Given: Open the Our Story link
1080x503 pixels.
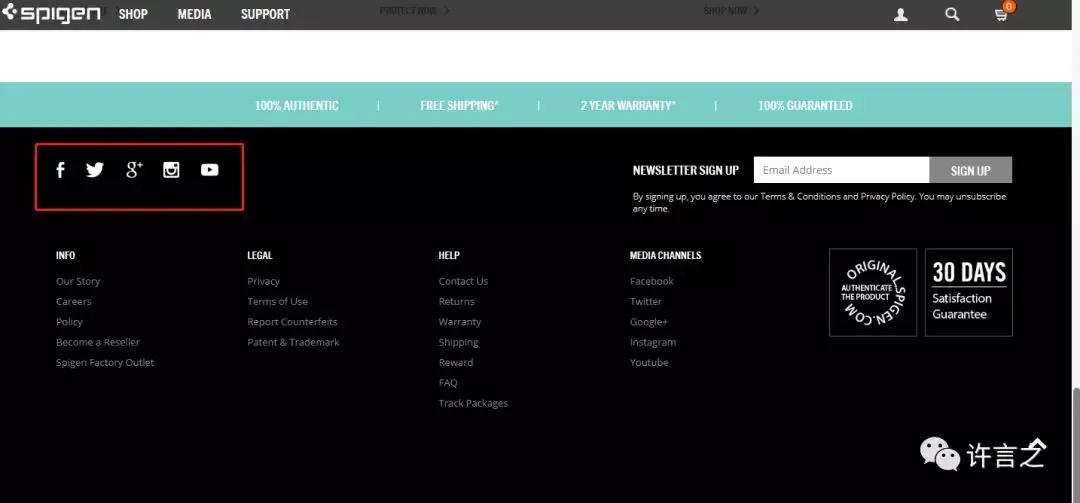Looking at the screenshot, I should (x=78, y=282).
